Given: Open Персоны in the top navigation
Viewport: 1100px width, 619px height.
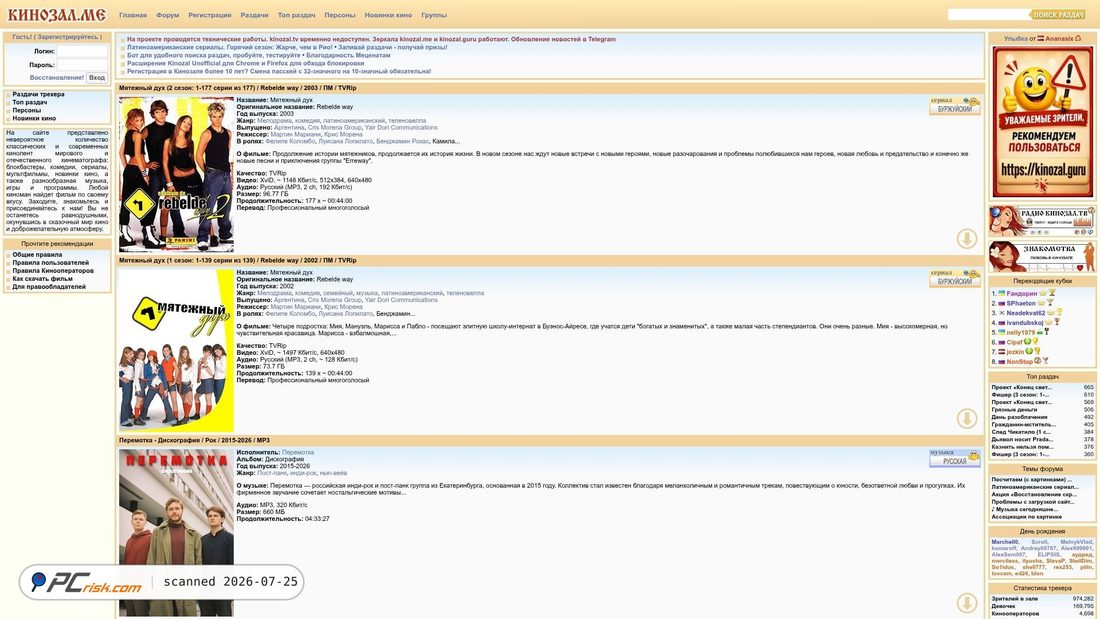Looking at the screenshot, I should tap(340, 15).
